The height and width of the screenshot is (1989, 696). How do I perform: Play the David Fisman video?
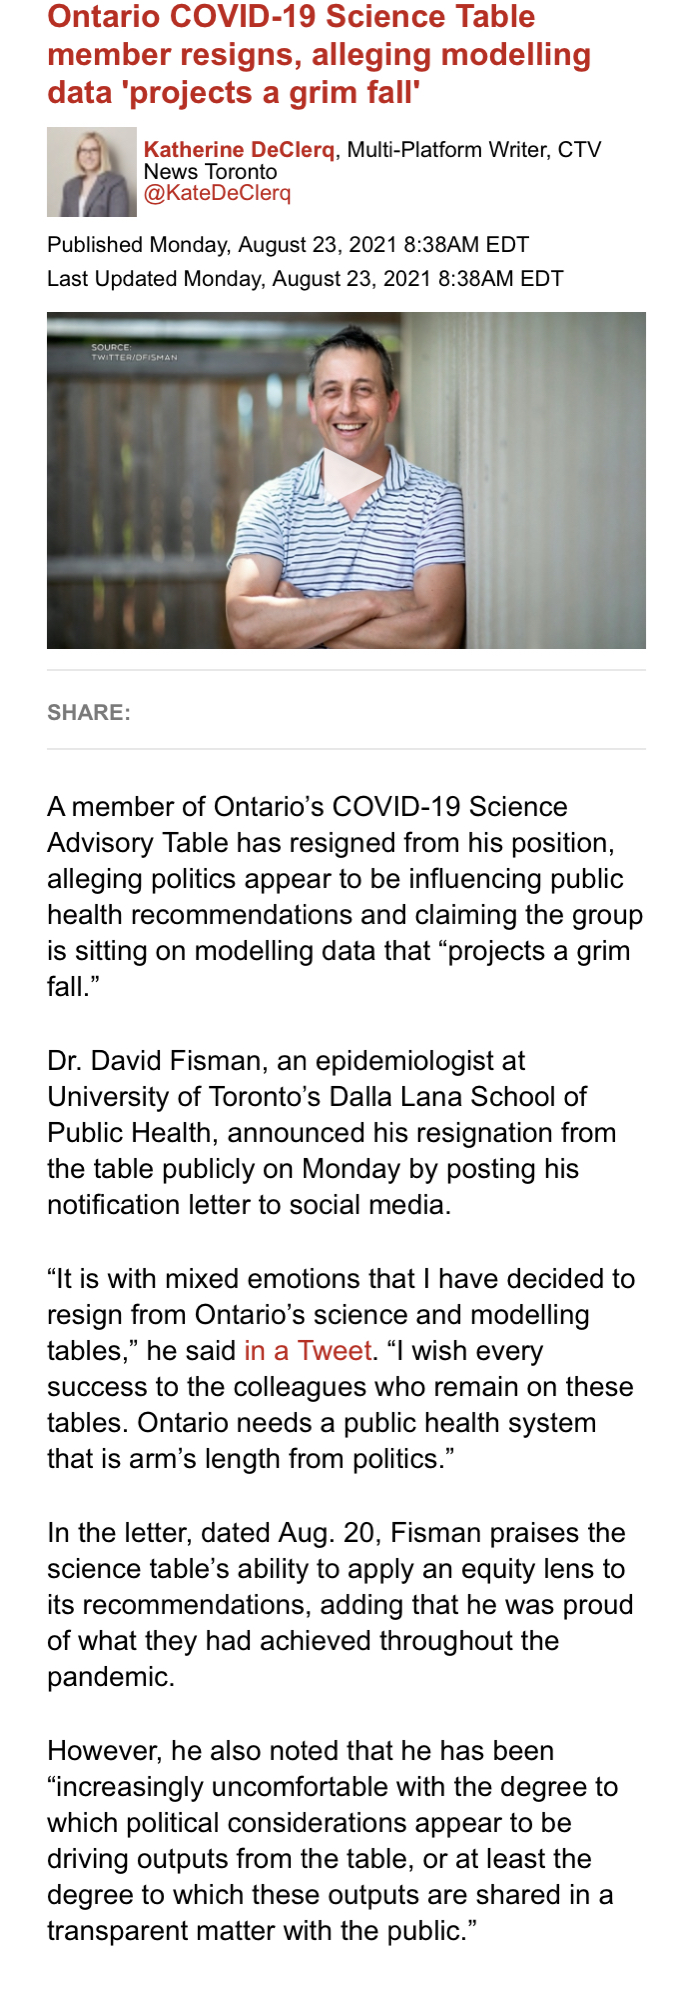pos(352,479)
